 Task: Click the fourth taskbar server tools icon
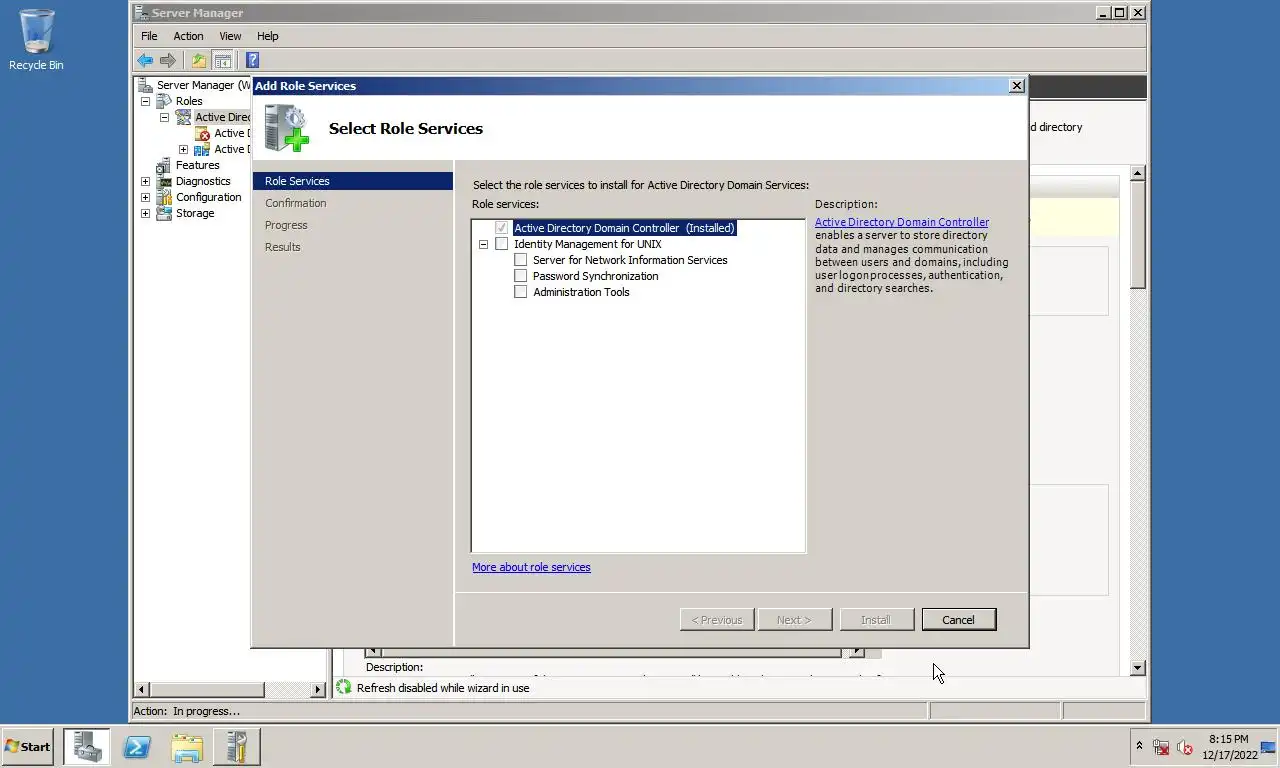point(237,747)
